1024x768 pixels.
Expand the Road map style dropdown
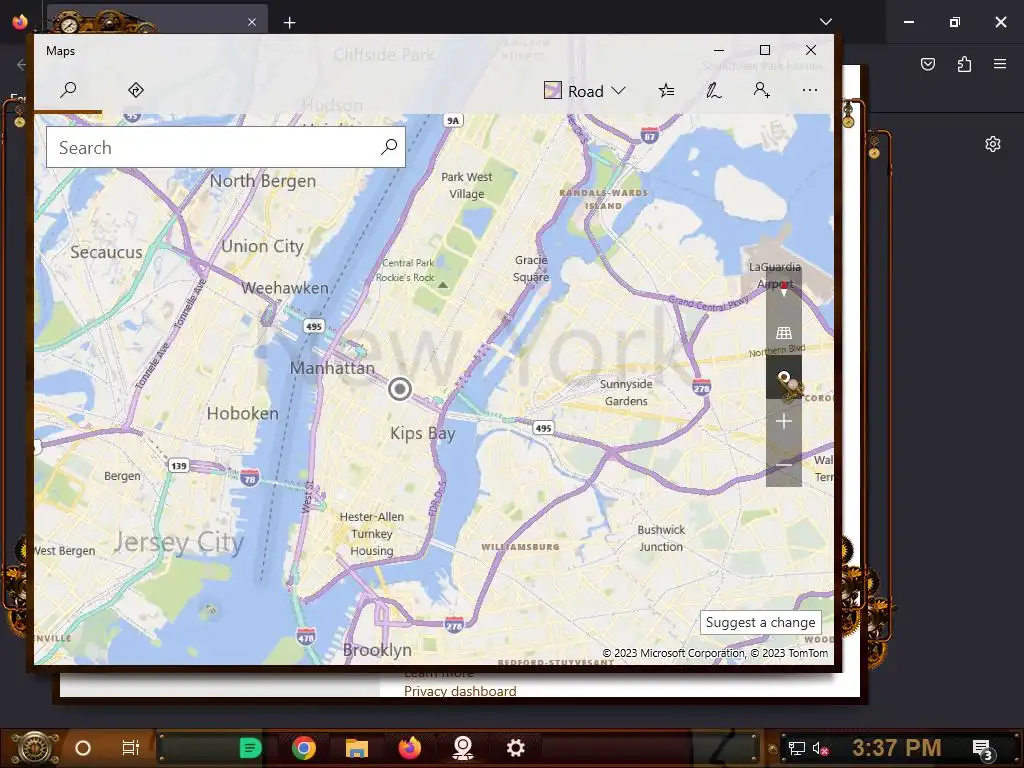click(x=584, y=91)
